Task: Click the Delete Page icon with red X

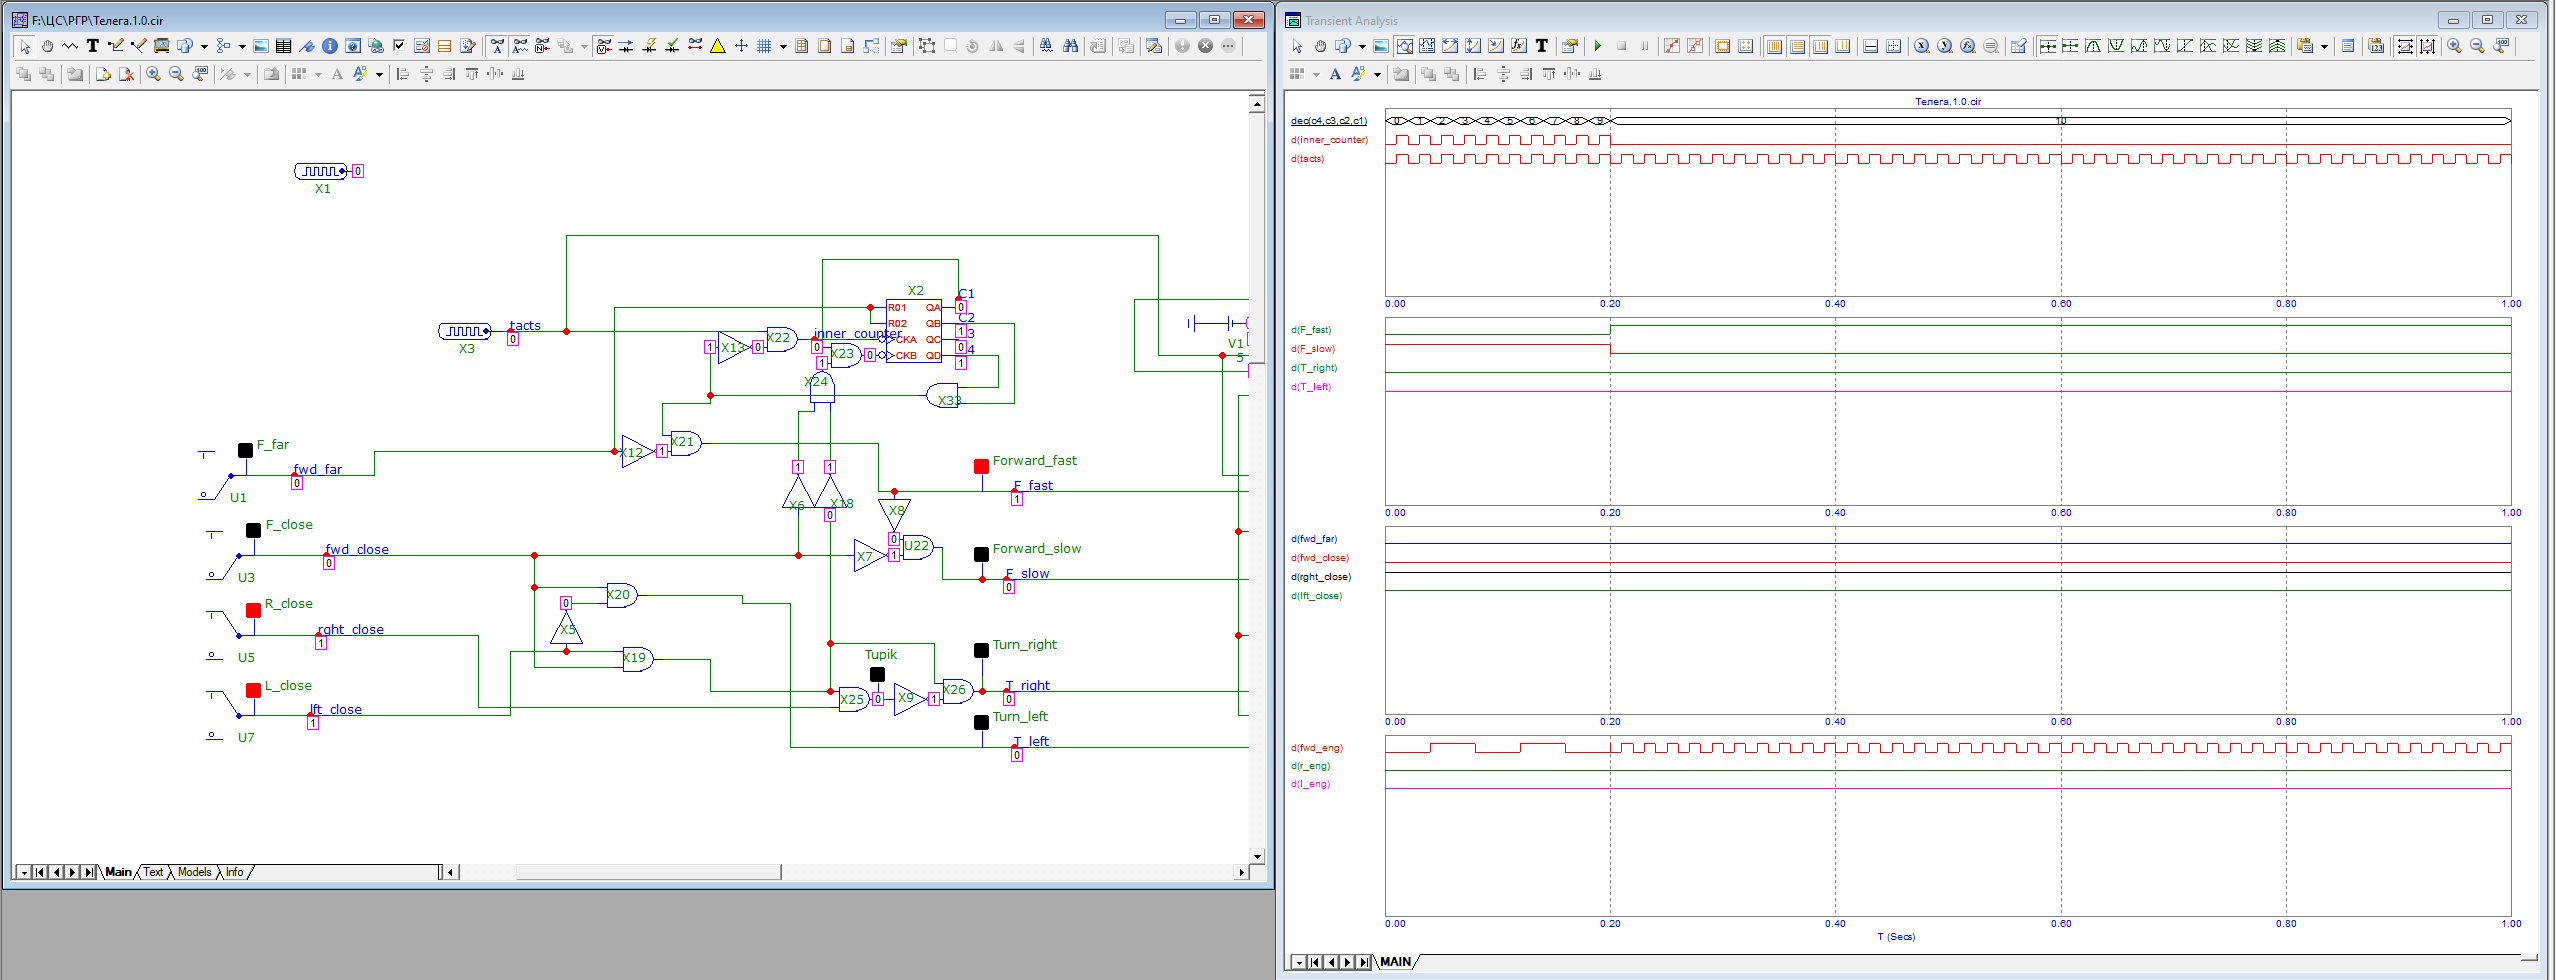Action: 126,74
